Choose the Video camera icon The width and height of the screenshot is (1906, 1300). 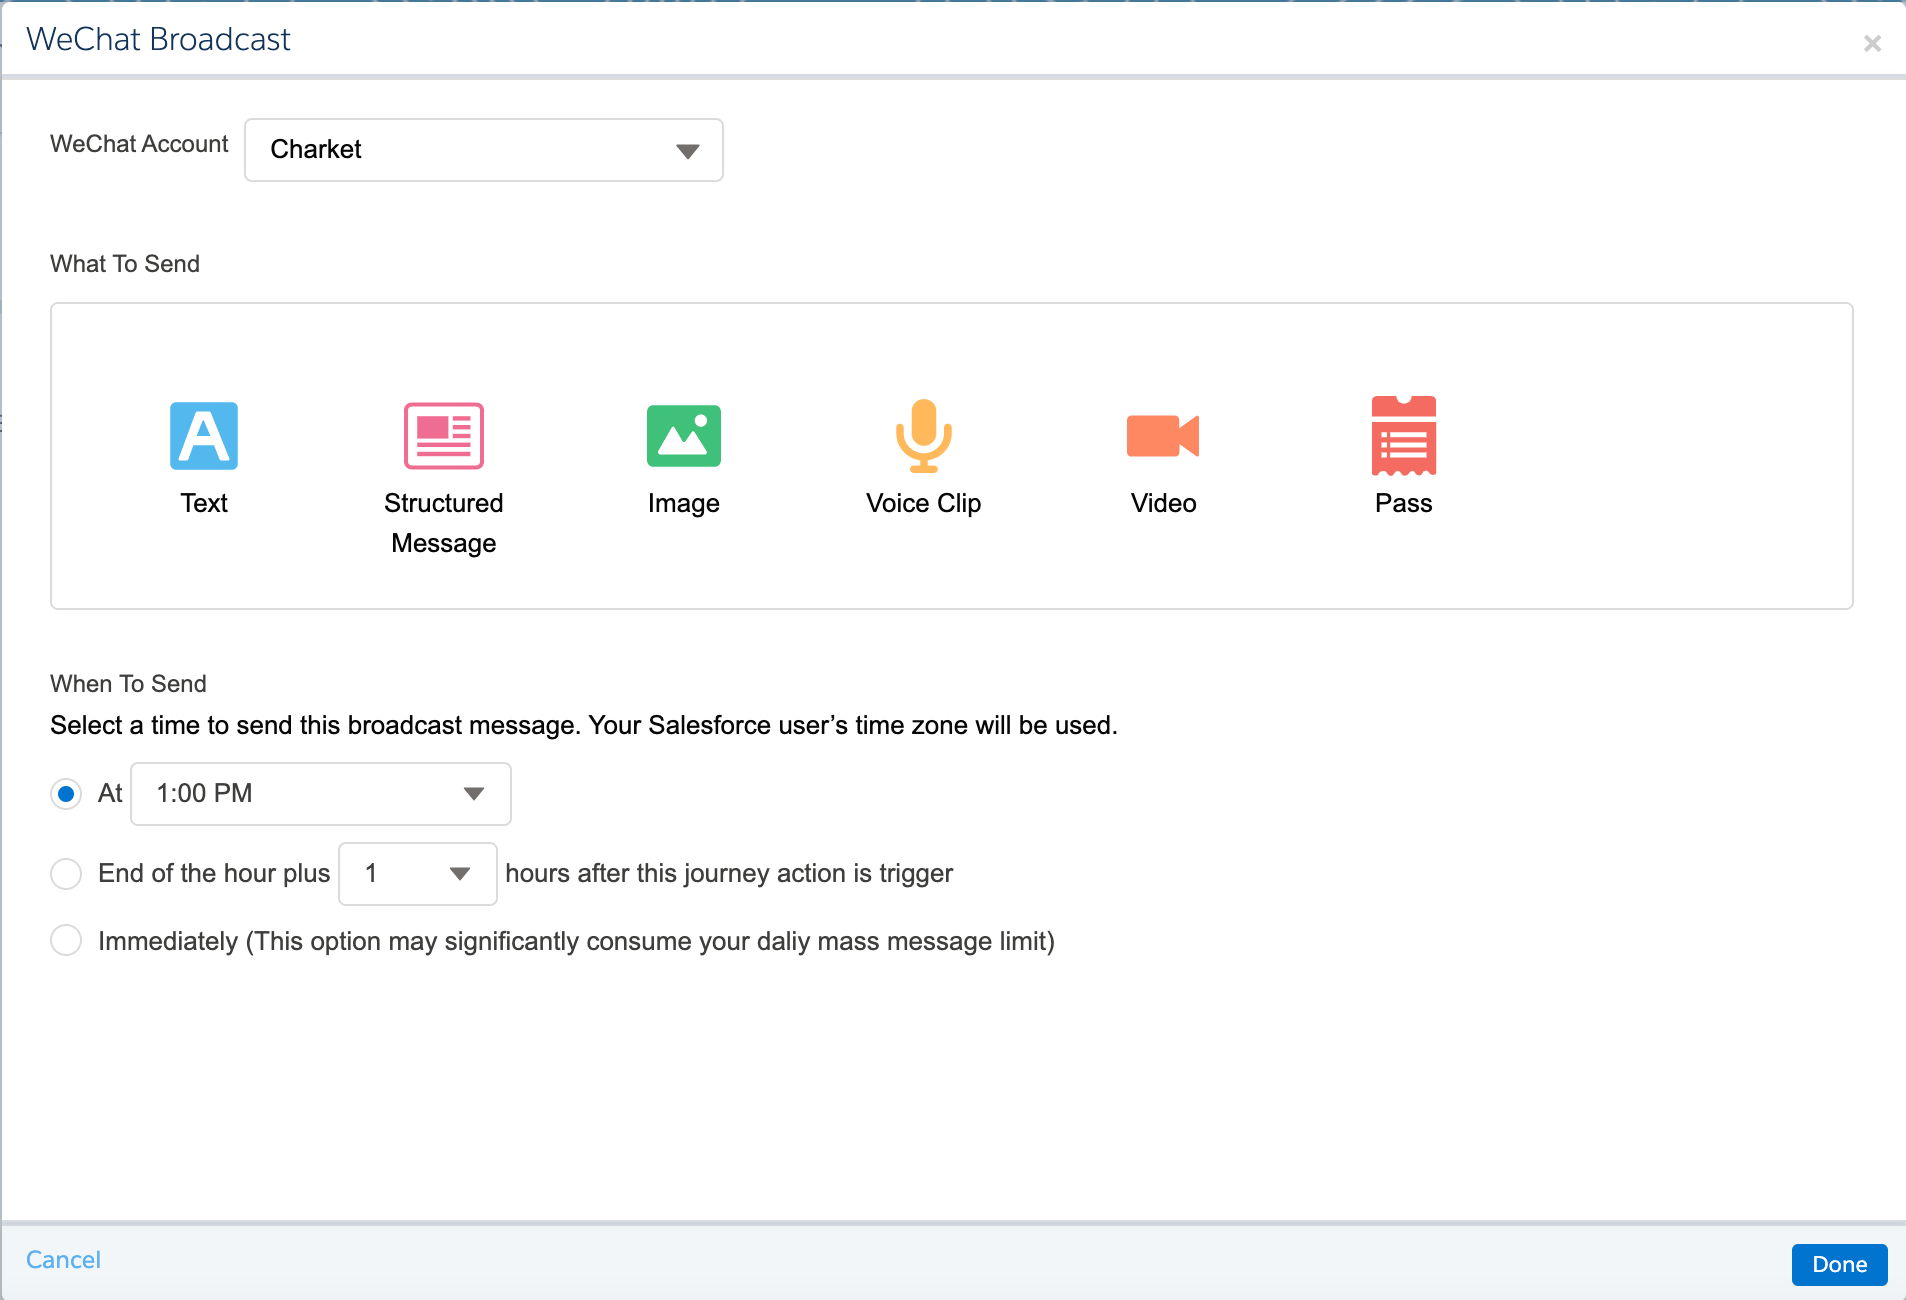coord(1163,436)
